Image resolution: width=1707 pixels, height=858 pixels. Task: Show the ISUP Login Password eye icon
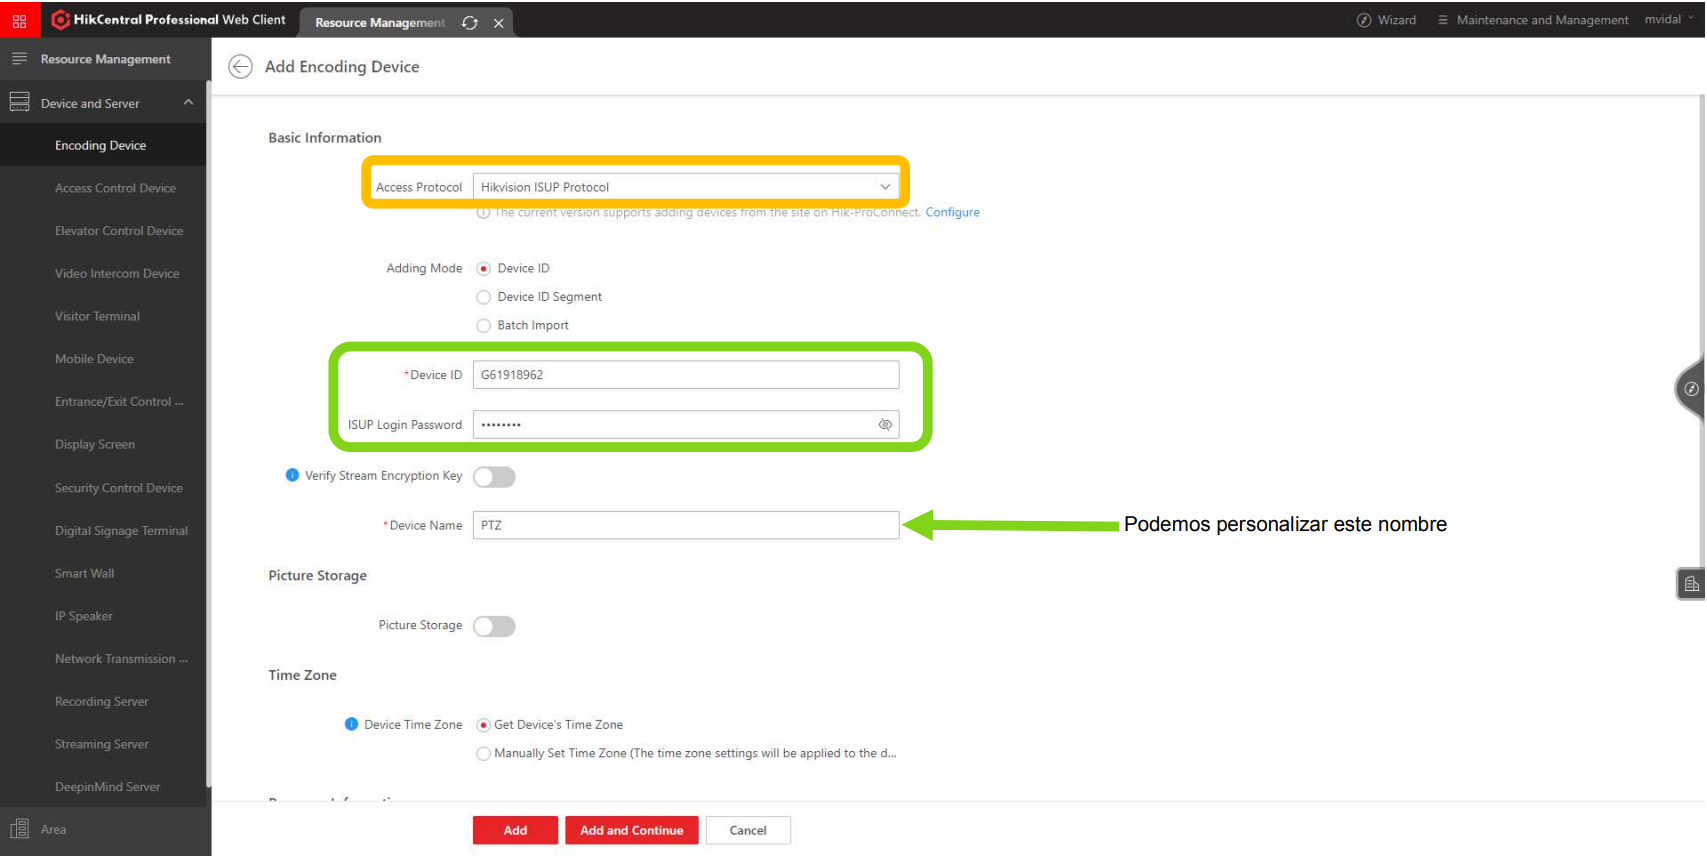coord(885,425)
